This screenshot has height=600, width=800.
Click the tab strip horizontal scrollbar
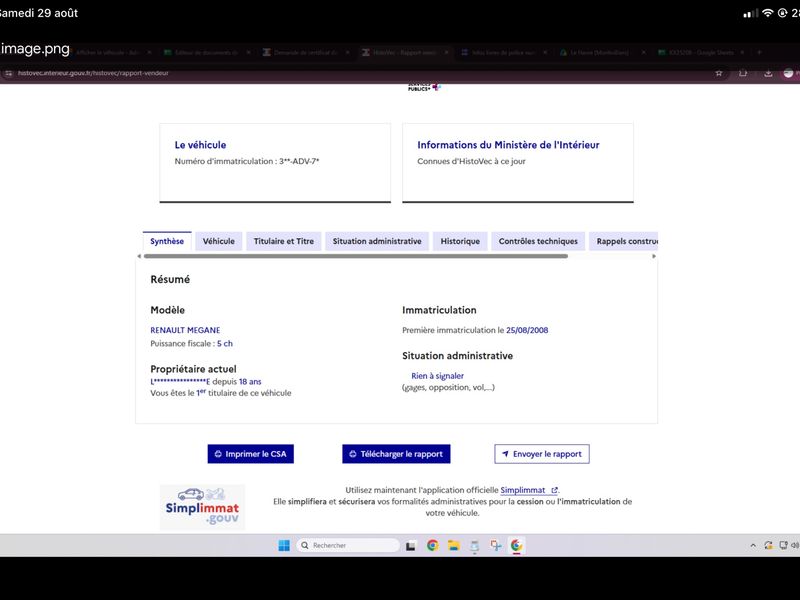356,256
